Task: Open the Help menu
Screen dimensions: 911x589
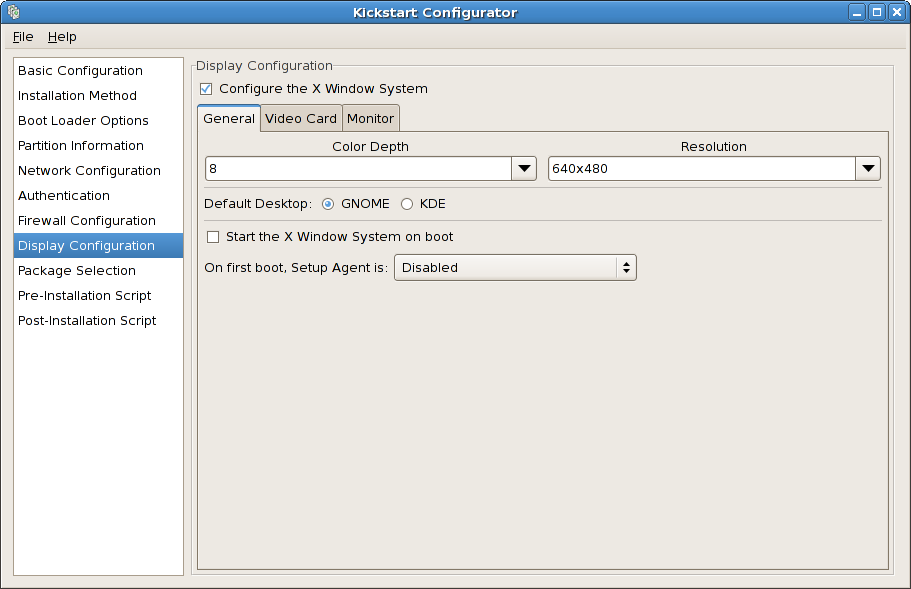Action: pyautogui.click(x=62, y=36)
